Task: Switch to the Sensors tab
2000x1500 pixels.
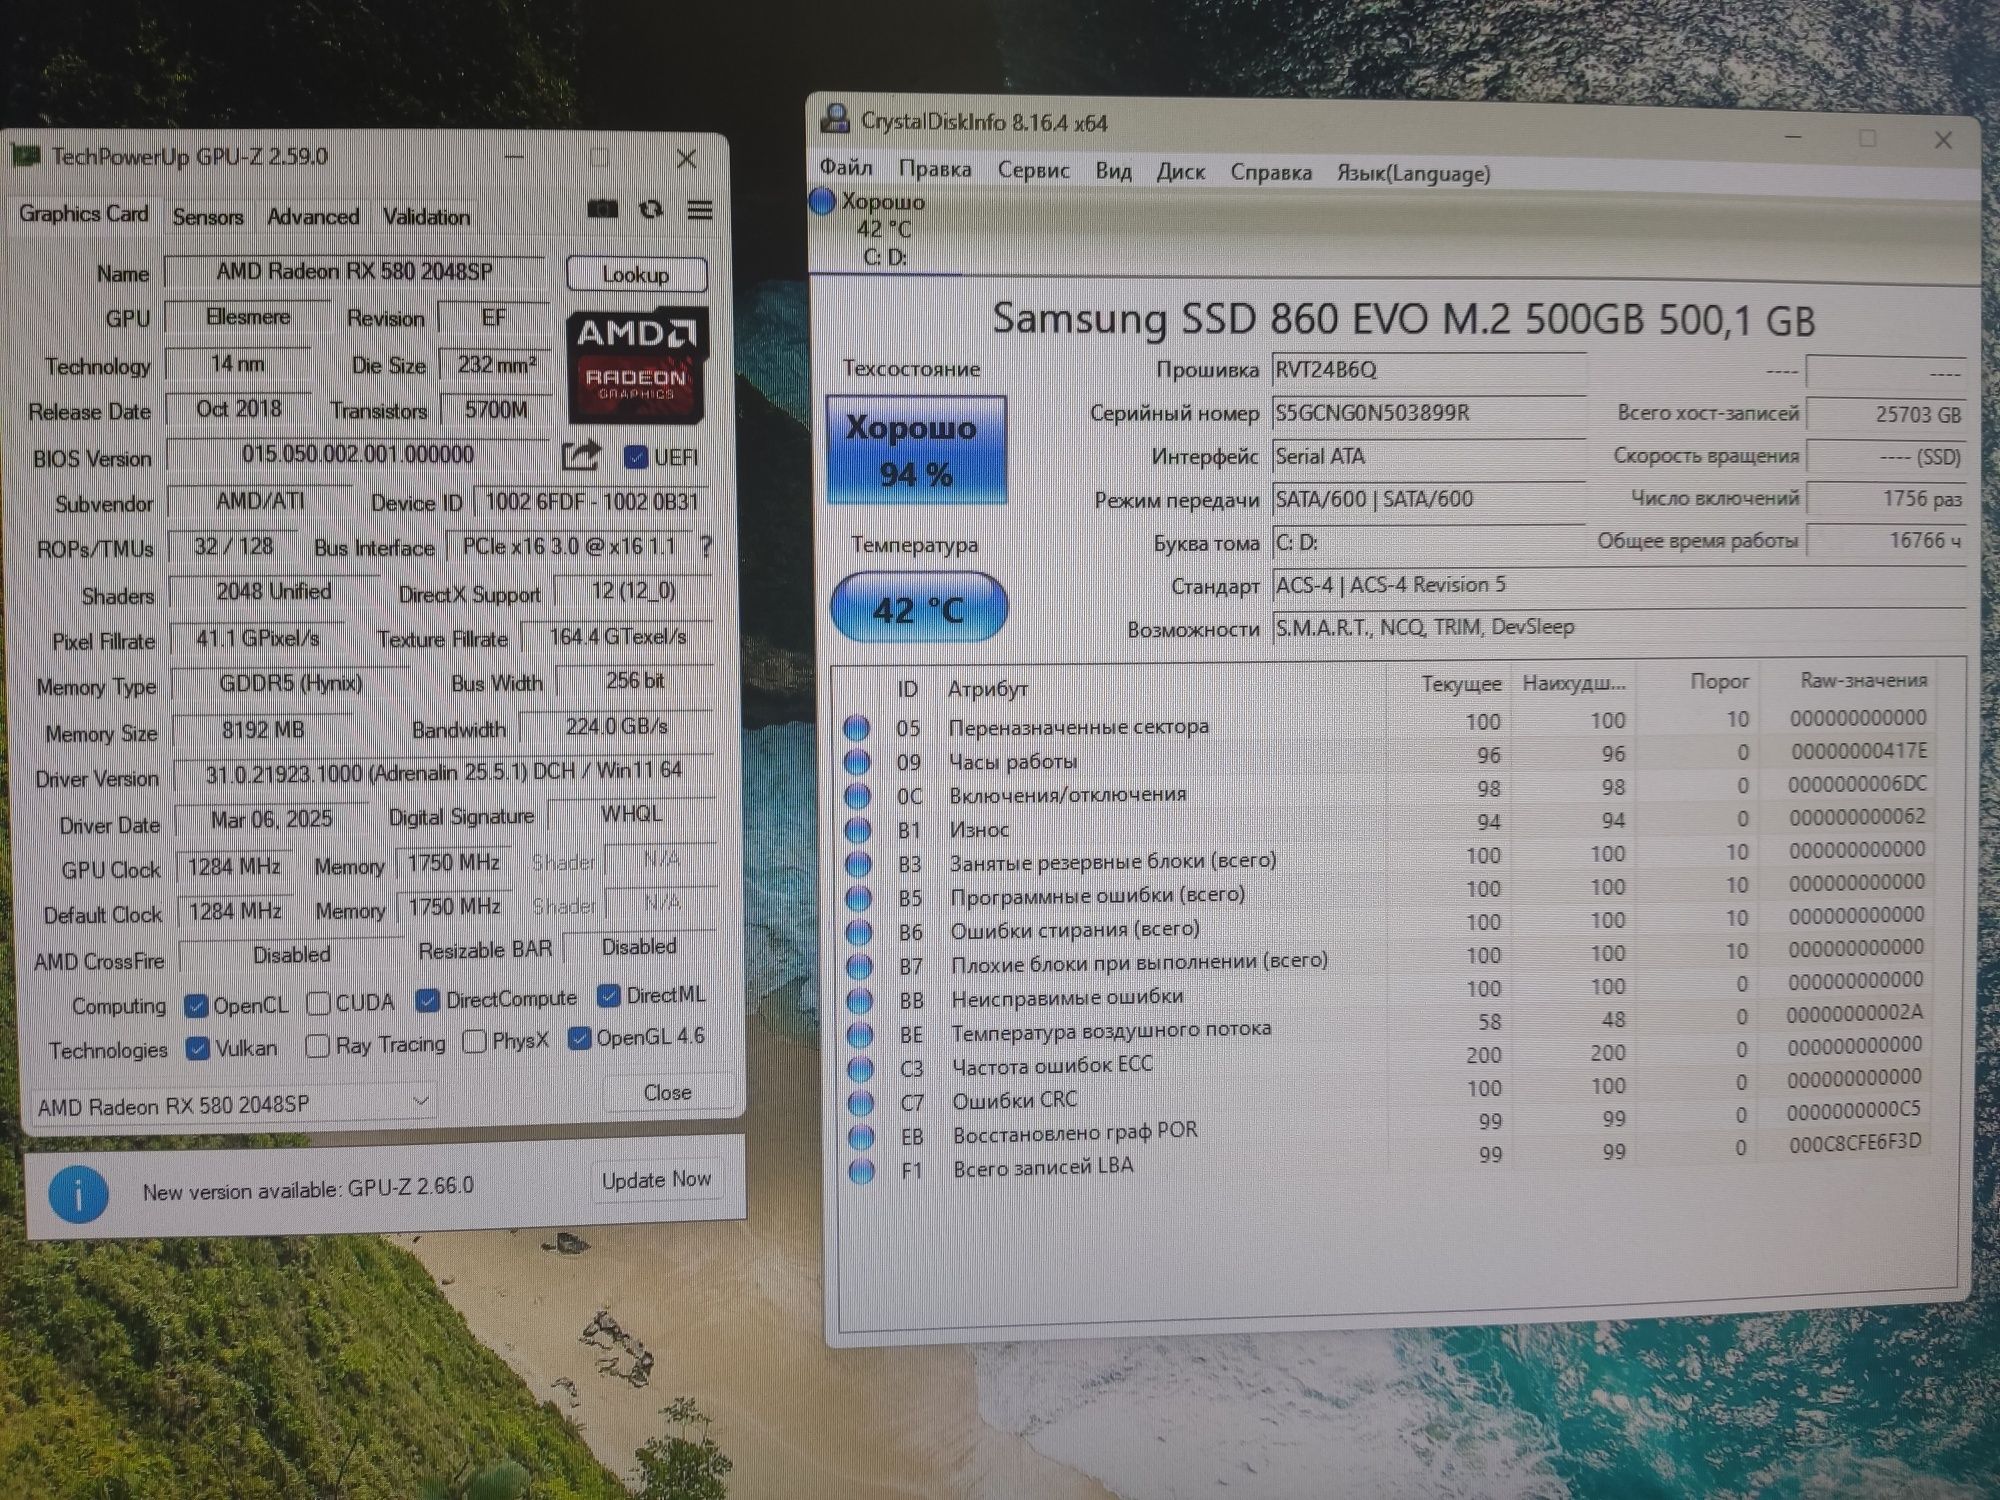Action: tap(208, 217)
